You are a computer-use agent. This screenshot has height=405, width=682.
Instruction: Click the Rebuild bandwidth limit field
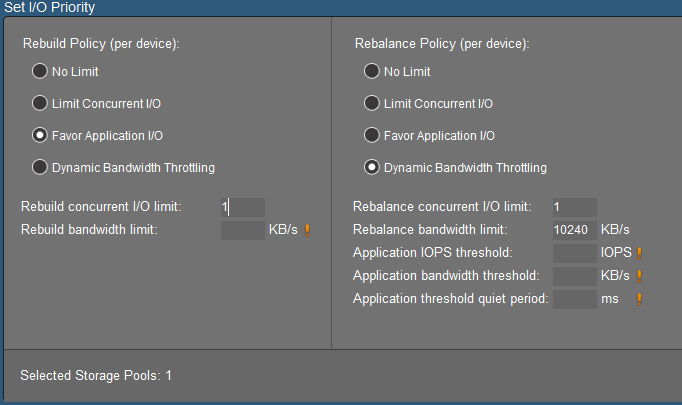click(x=243, y=230)
